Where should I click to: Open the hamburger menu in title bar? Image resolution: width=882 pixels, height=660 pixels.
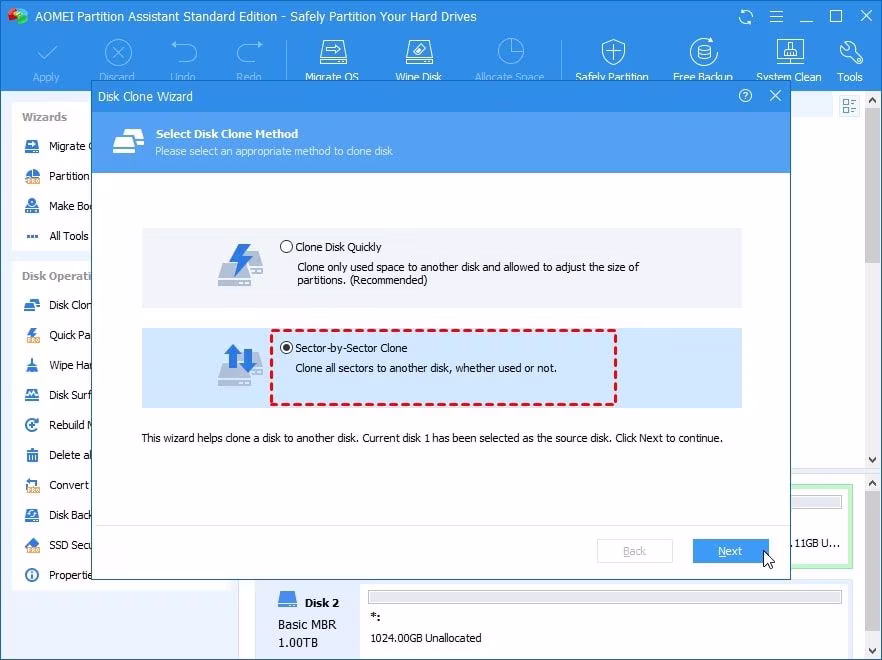[776, 16]
